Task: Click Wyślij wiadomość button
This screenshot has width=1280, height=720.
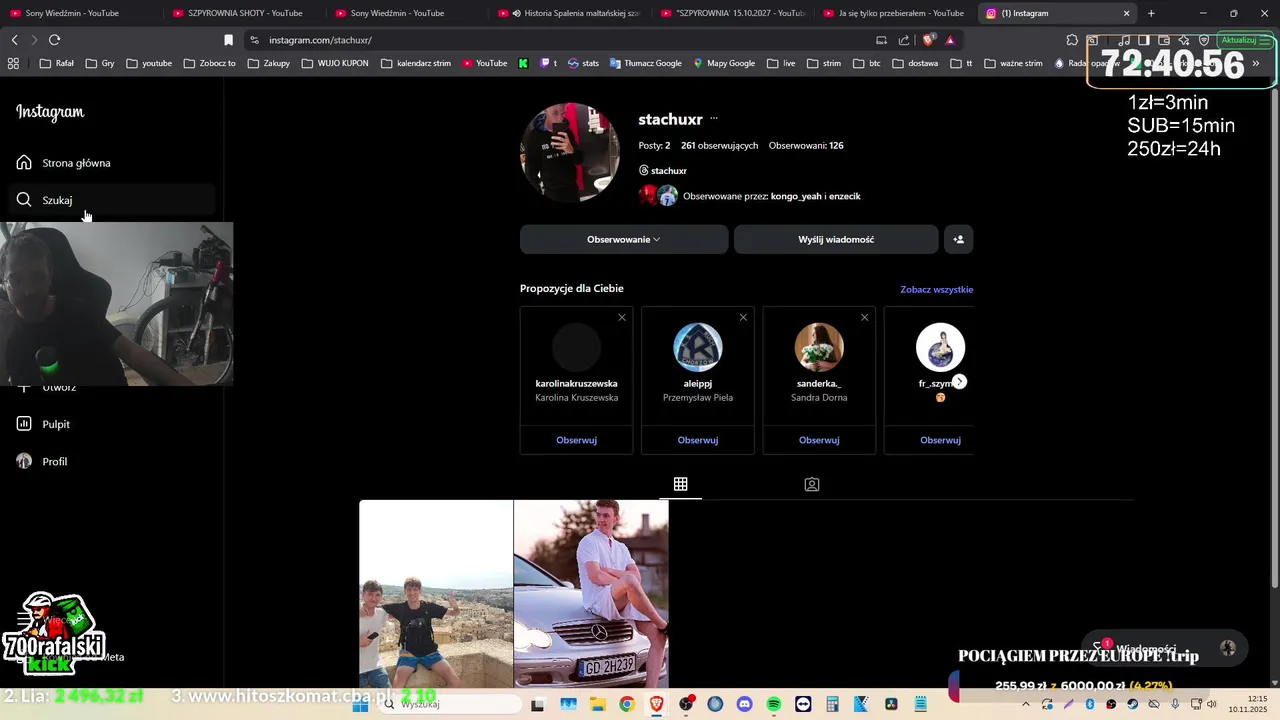Action: 836,239
